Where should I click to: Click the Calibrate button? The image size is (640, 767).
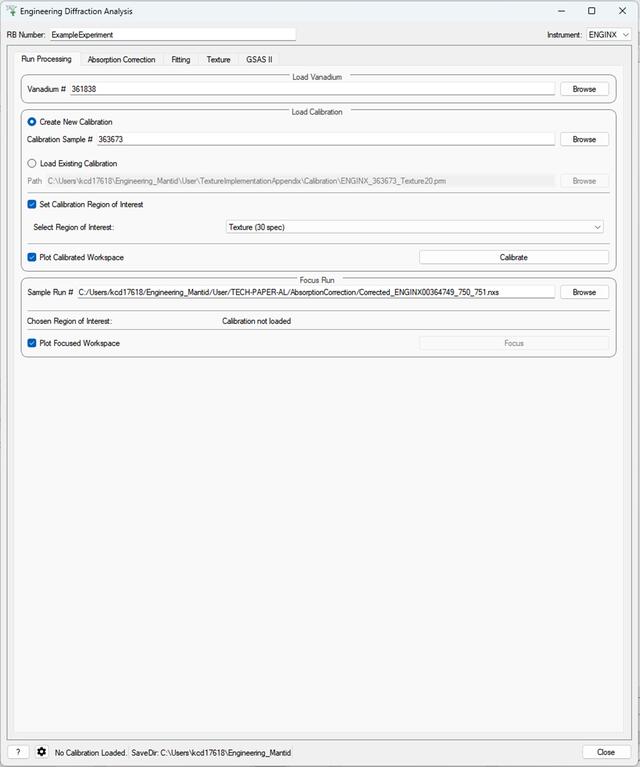point(514,257)
